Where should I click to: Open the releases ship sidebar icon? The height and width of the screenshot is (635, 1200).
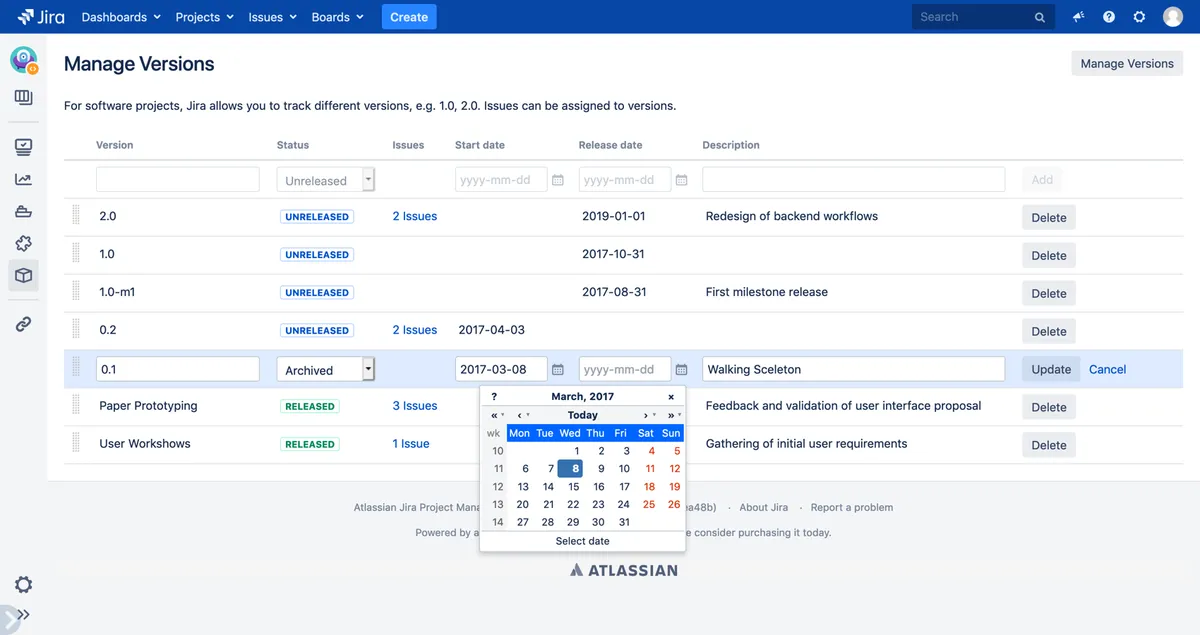[24, 212]
